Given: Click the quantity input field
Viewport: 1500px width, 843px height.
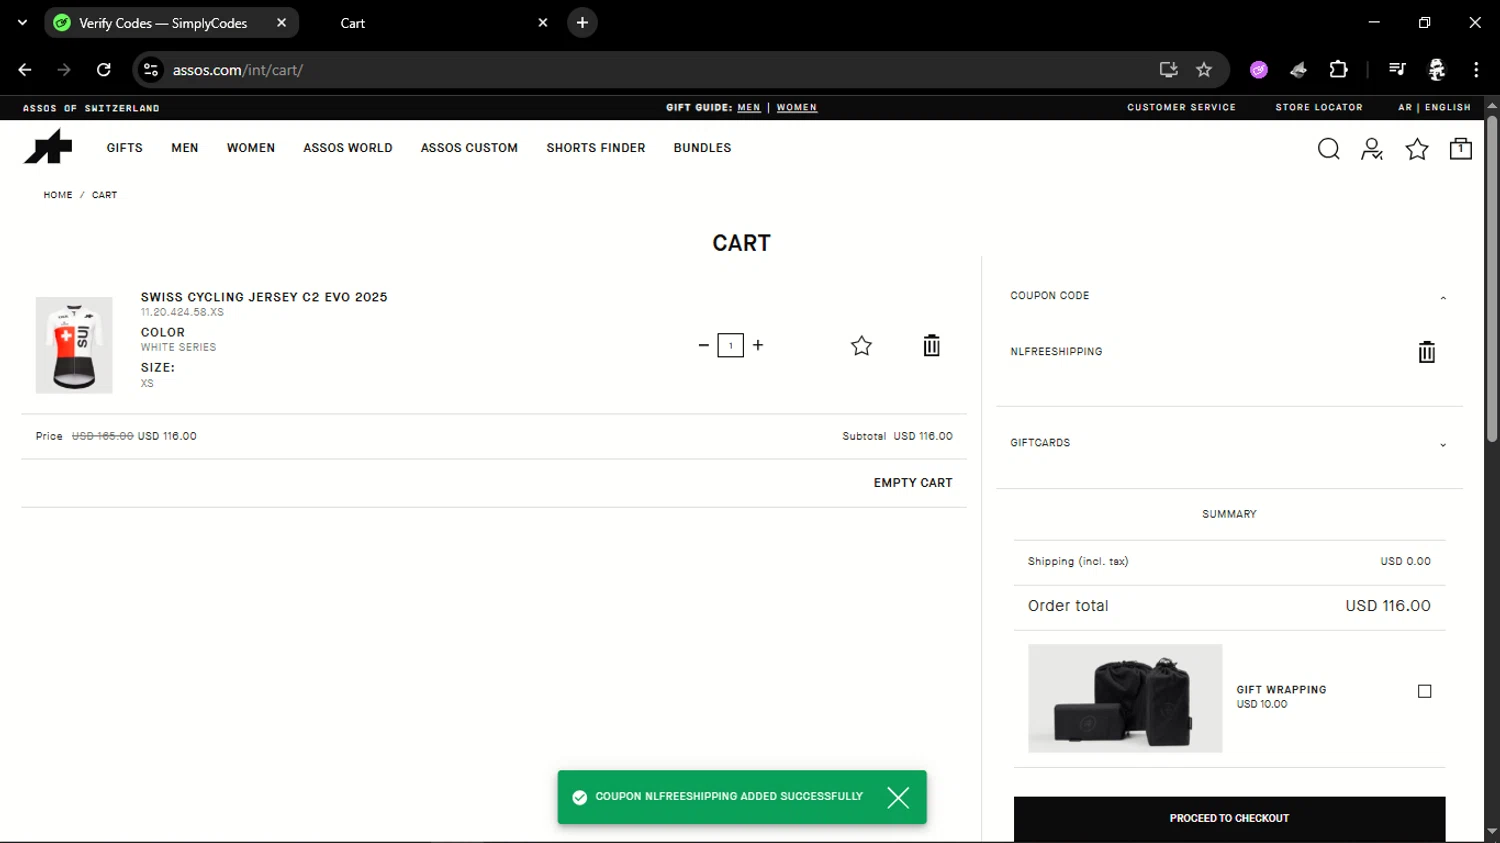Looking at the screenshot, I should 731,345.
